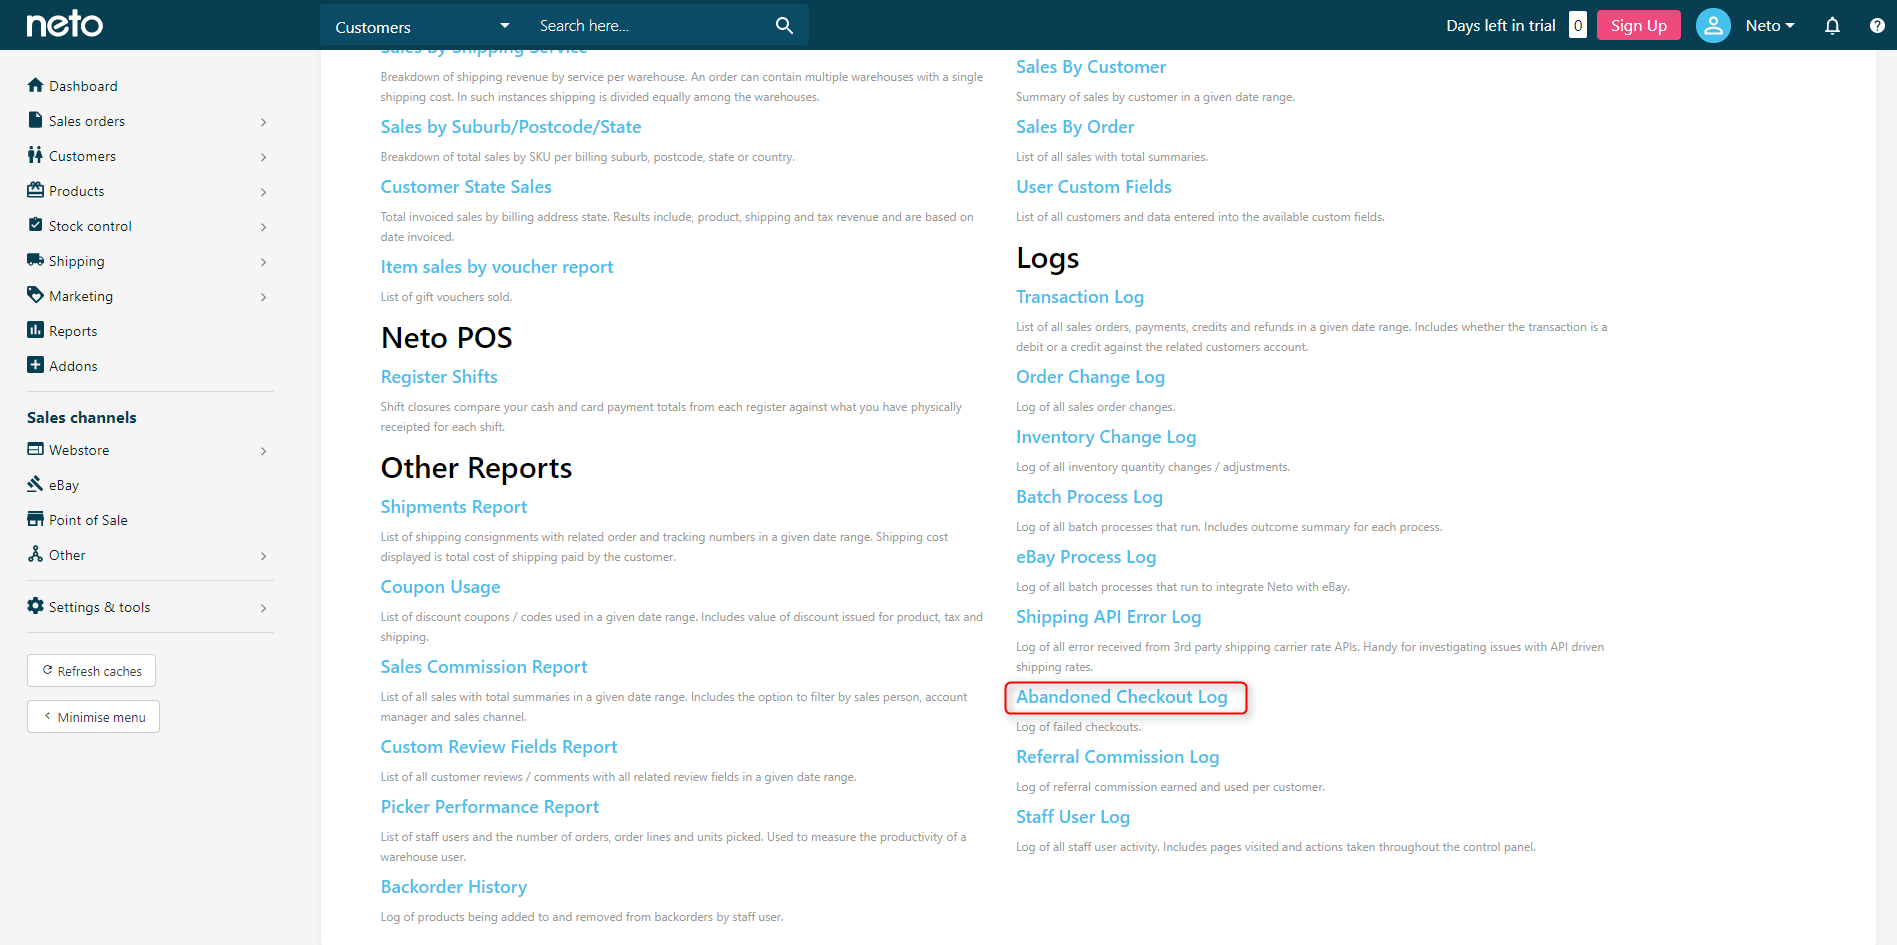Click the search magnifier icon

pos(784,26)
